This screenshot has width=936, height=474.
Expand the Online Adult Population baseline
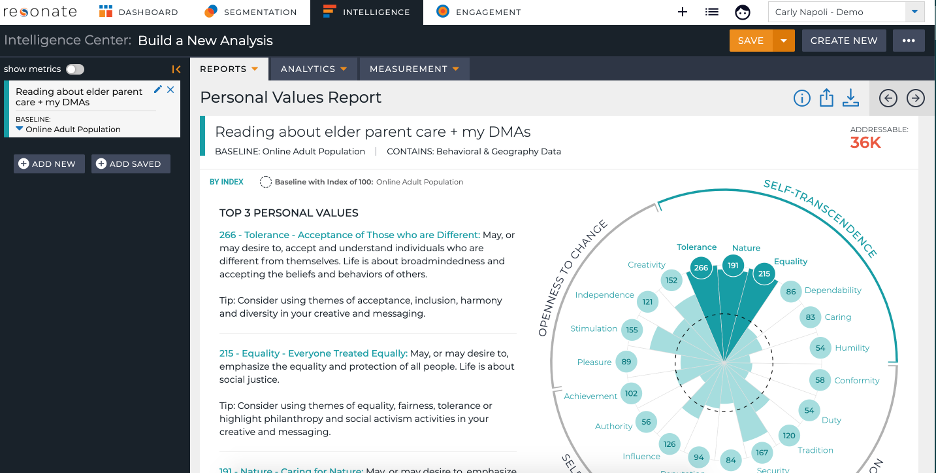click(20, 129)
